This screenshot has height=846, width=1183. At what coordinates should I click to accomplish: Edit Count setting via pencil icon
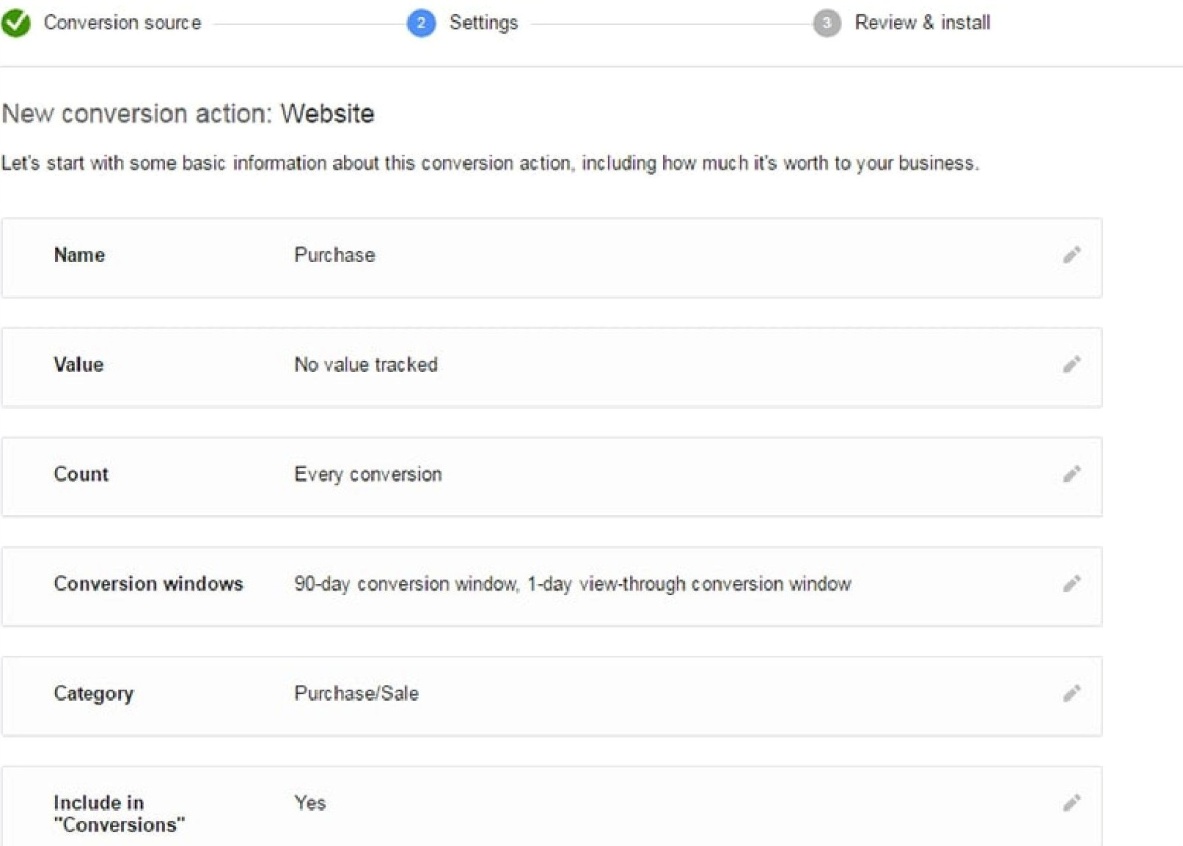[x=1071, y=474]
